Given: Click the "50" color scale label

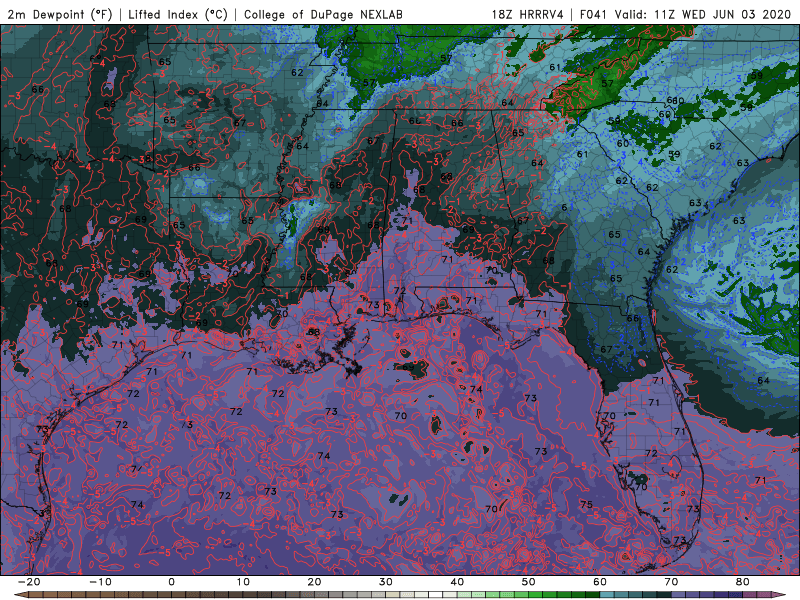Looking at the screenshot, I should (x=529, y=582).
